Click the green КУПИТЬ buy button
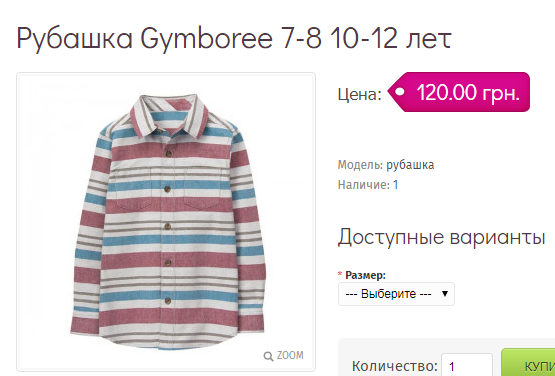The height and width of the screenshot is (376, 555). (x=528, y=364)
